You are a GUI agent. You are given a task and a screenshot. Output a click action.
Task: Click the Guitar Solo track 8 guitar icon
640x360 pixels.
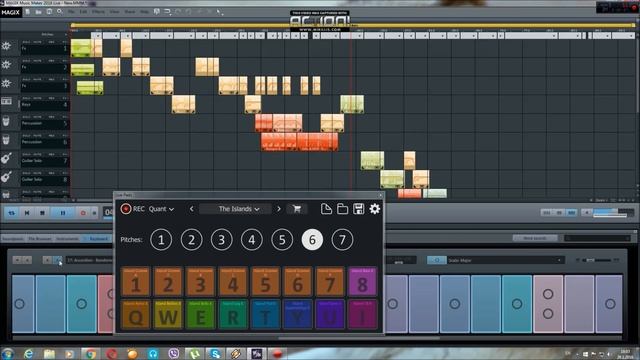tap(6, 177)
